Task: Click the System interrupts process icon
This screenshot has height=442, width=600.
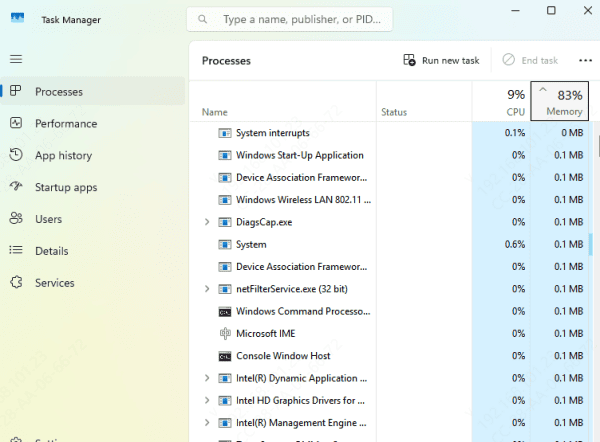Action: click(225, 133)
